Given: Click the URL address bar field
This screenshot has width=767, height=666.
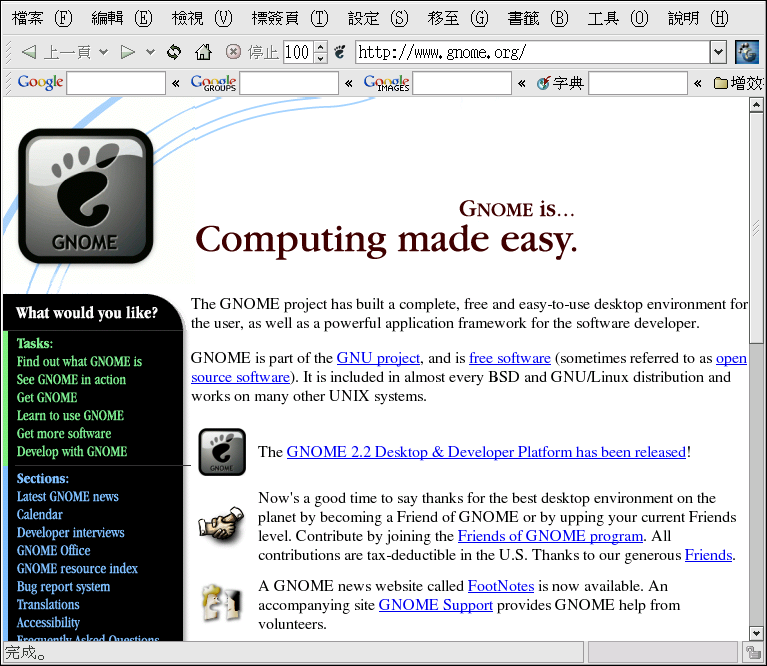Looking at the screenshot, I should (x=532, y=52).
